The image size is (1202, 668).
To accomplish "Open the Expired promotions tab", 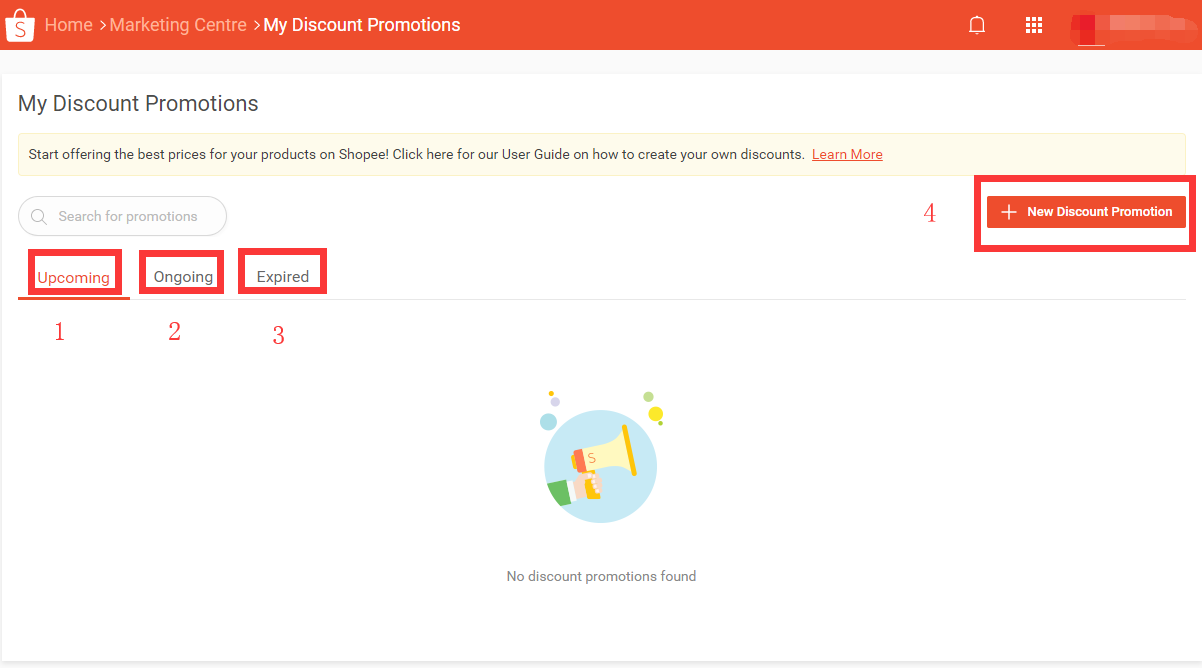I will (283, 276).
